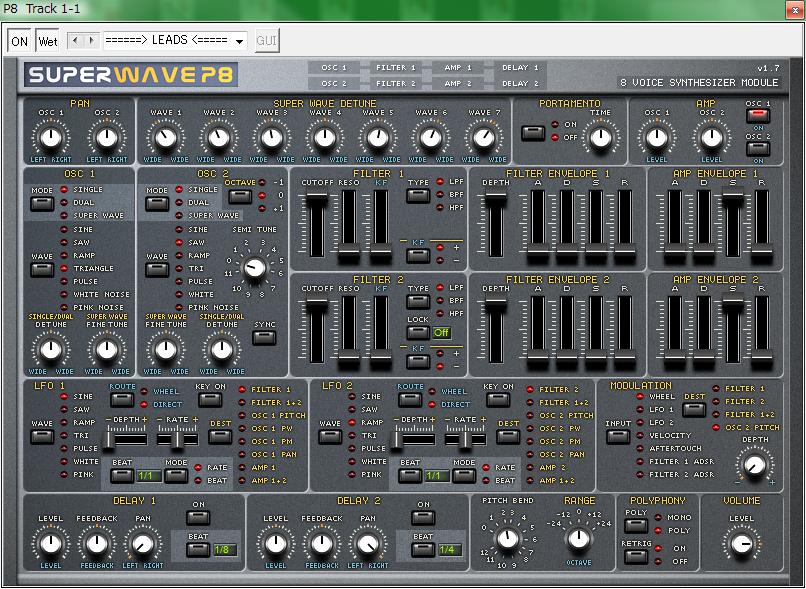Screen dimensions: 806x589
Task: Click the Volume level knob
Action: tap(741, 543)
